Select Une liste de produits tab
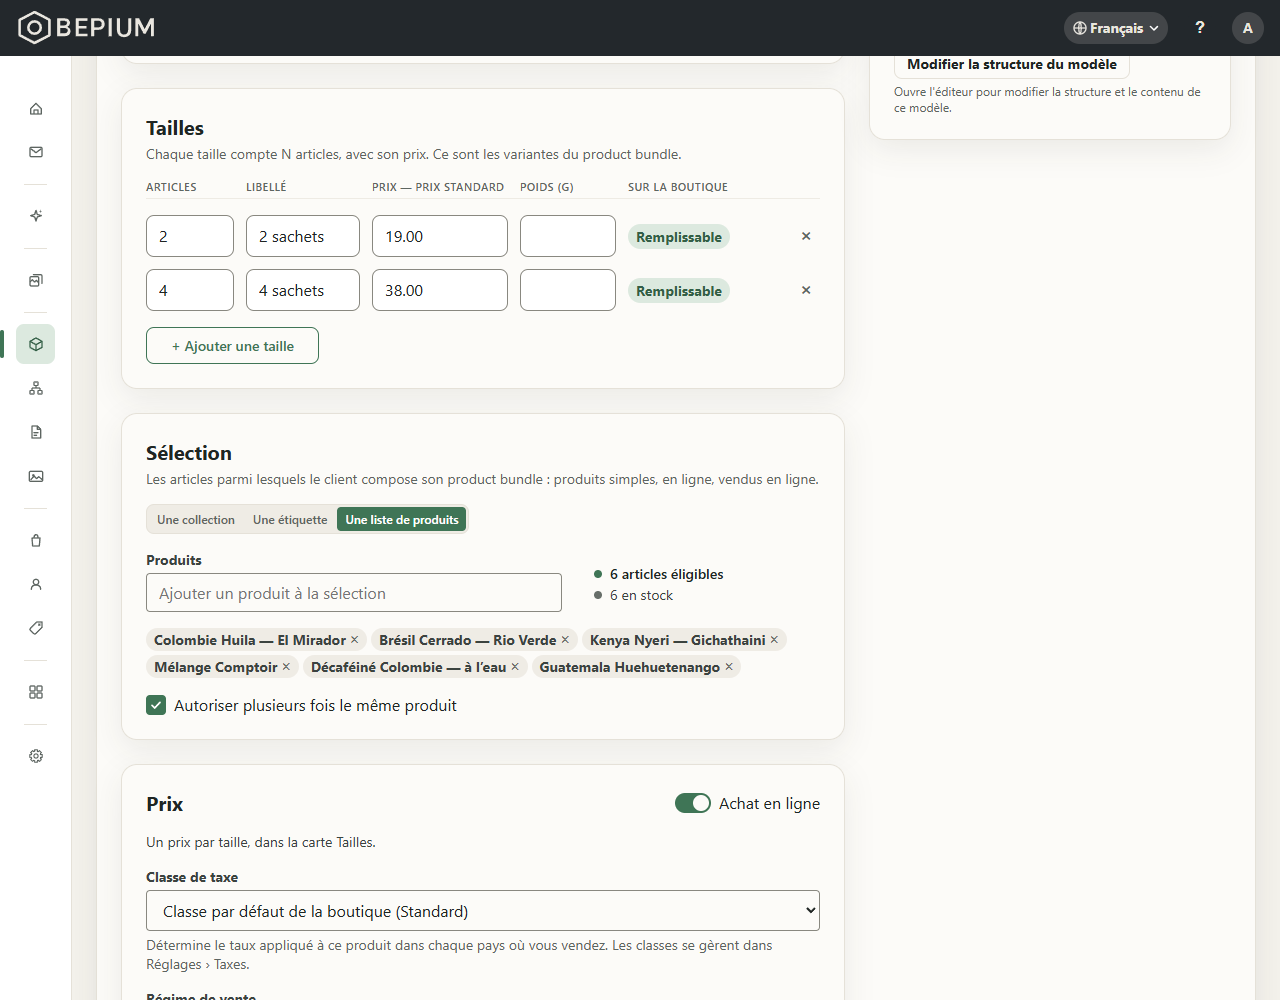 [x=402, y=520]
